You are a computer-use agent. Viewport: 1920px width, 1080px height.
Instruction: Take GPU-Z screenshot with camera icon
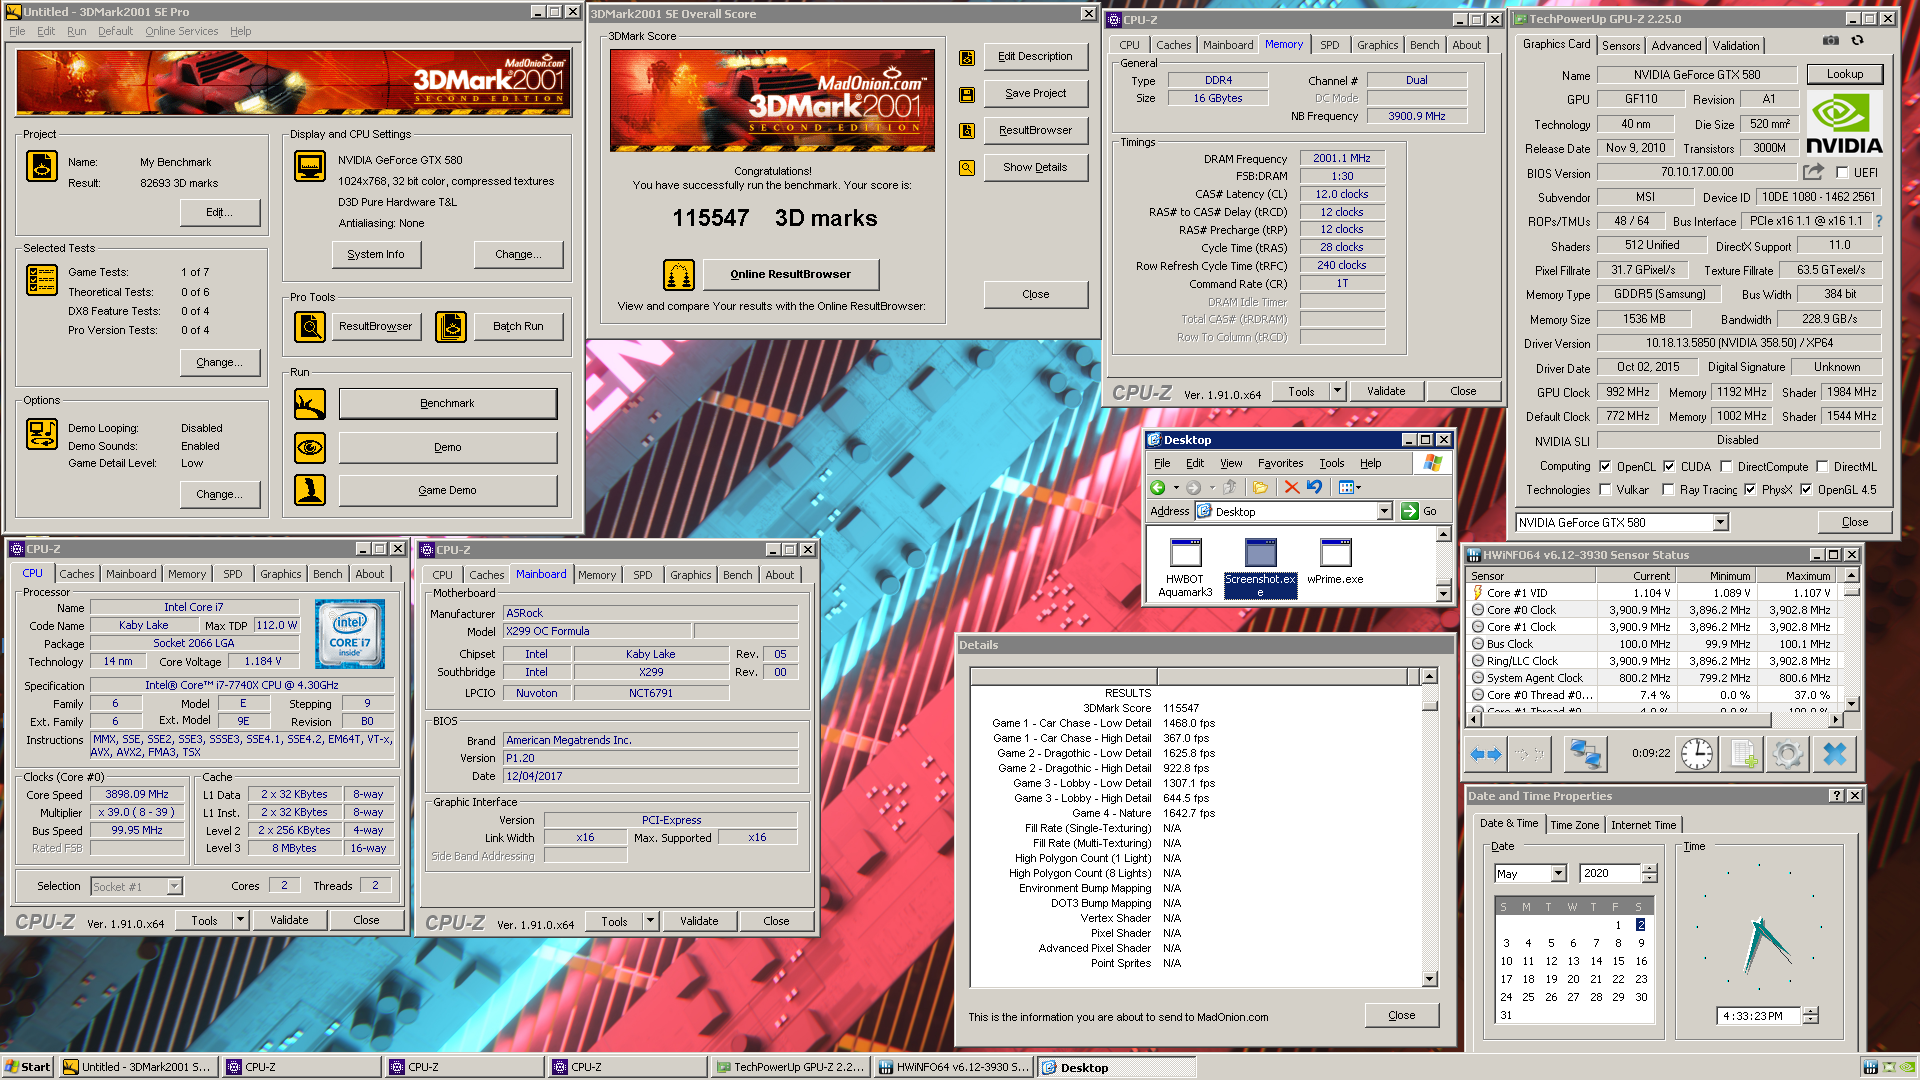(1830, 40)
